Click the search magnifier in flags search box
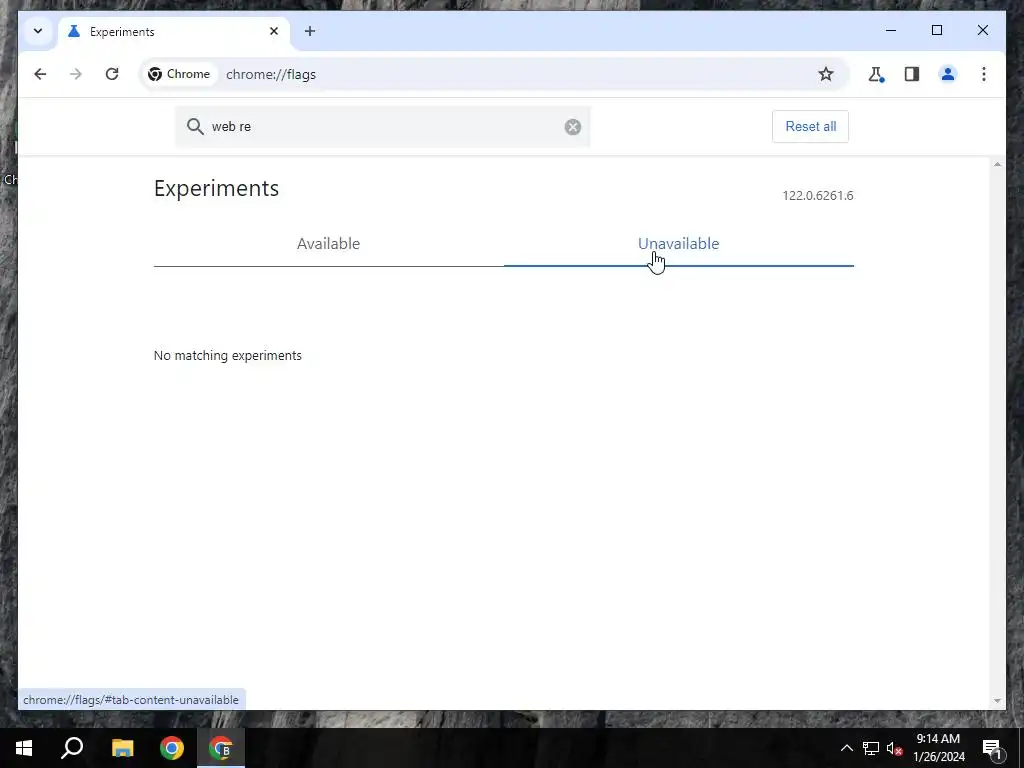 195,127
